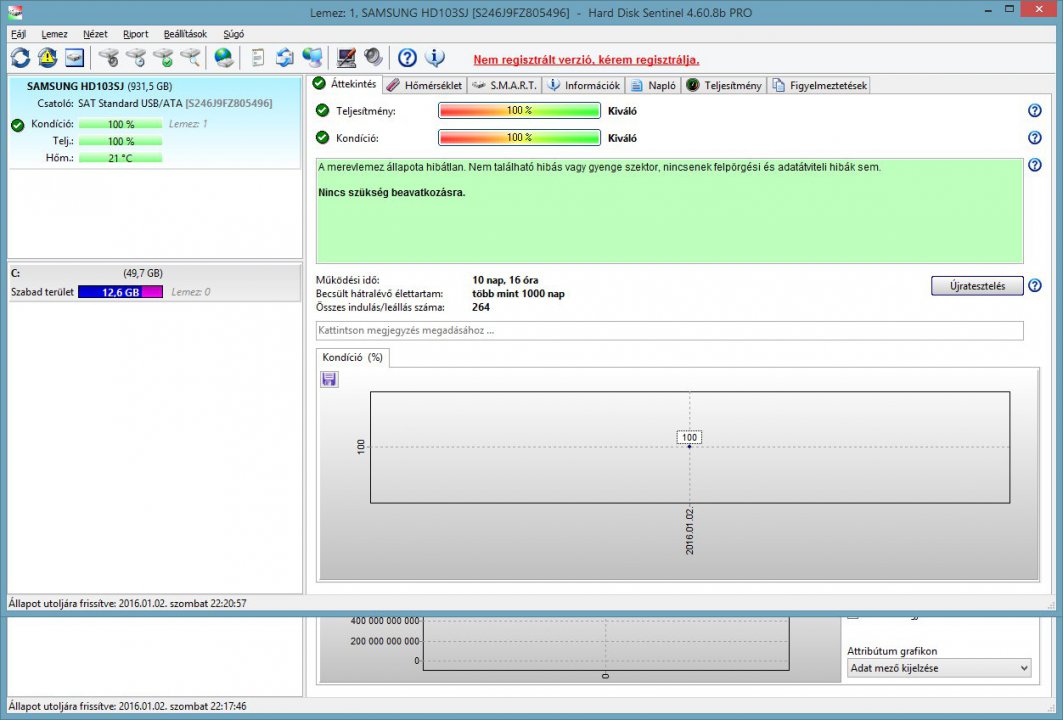The image size is (1063, 720).
Task: Click the '2016.01.02' date label on graph
Action: [689, 530]
